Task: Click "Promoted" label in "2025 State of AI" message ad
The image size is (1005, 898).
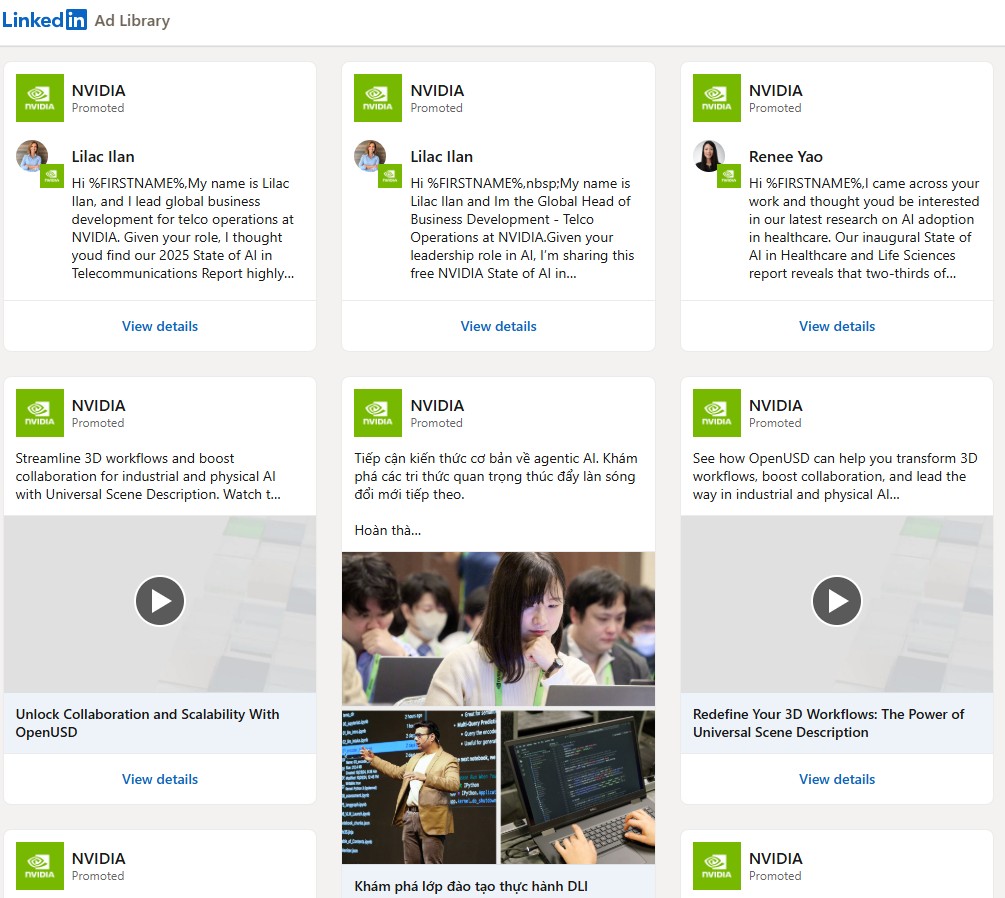Action: 98,108
